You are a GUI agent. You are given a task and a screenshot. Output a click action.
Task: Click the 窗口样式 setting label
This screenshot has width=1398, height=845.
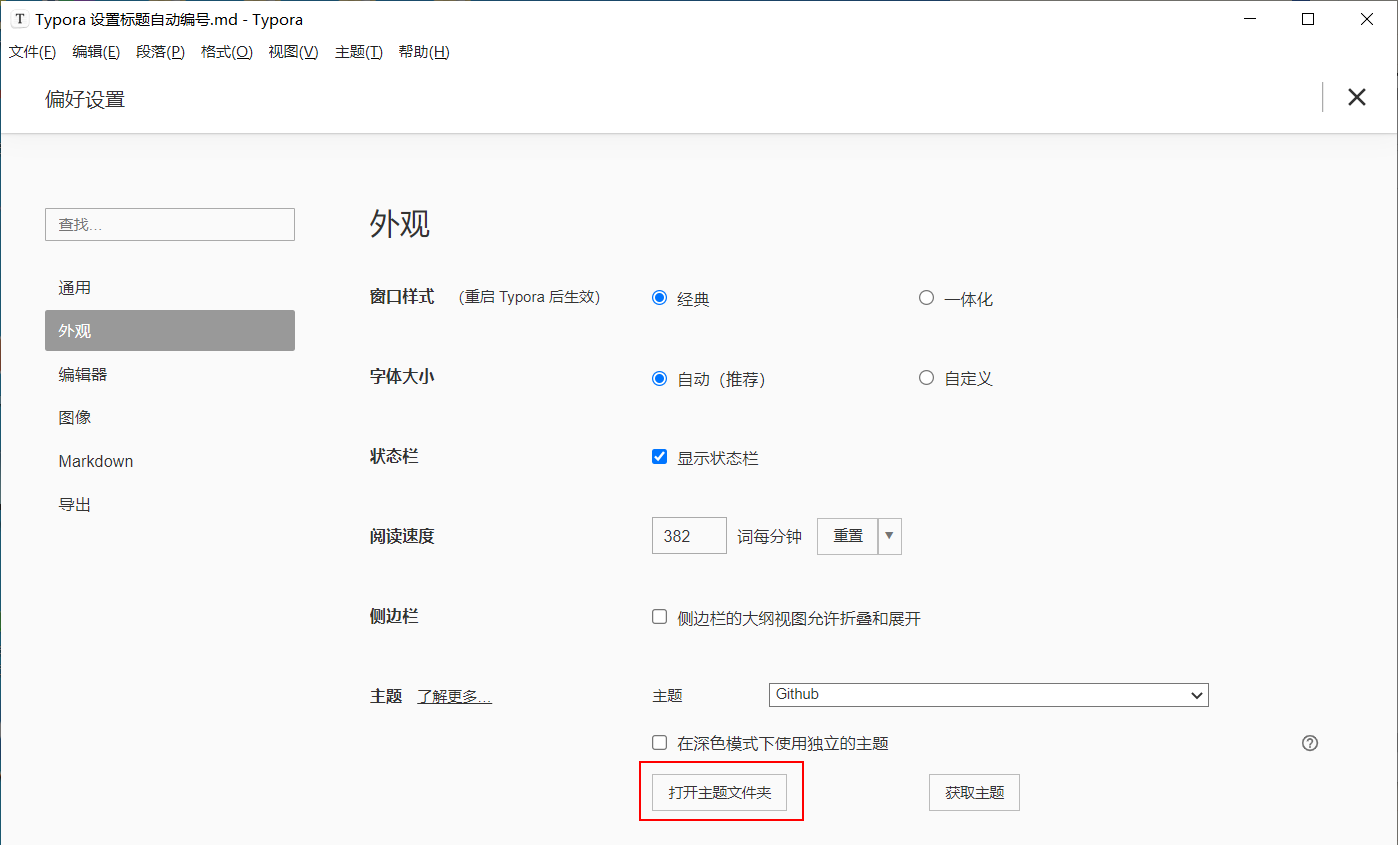[x=402, y=297]
